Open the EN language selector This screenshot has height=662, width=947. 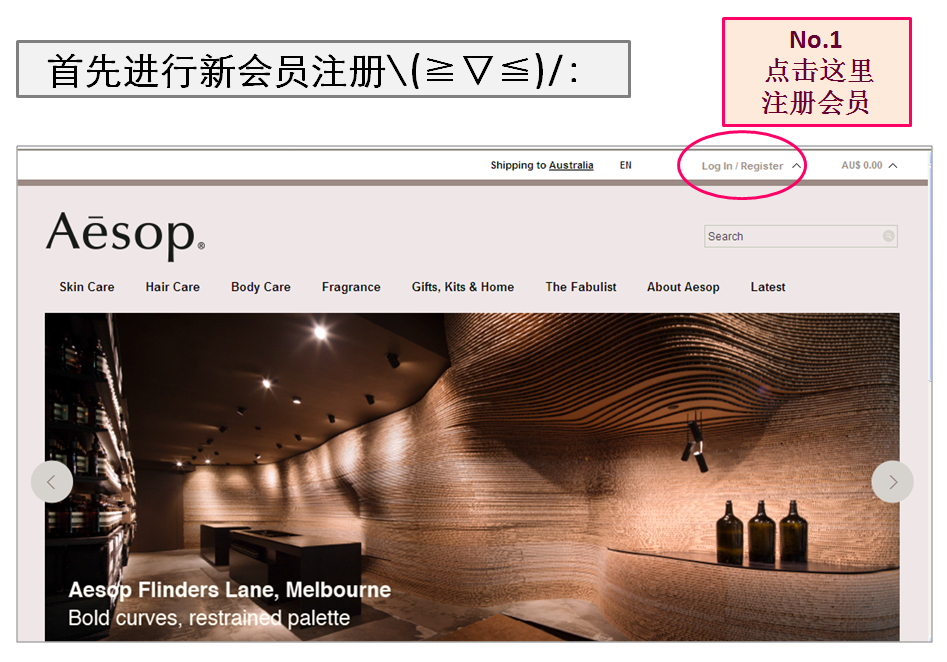[x=626, y=165]
